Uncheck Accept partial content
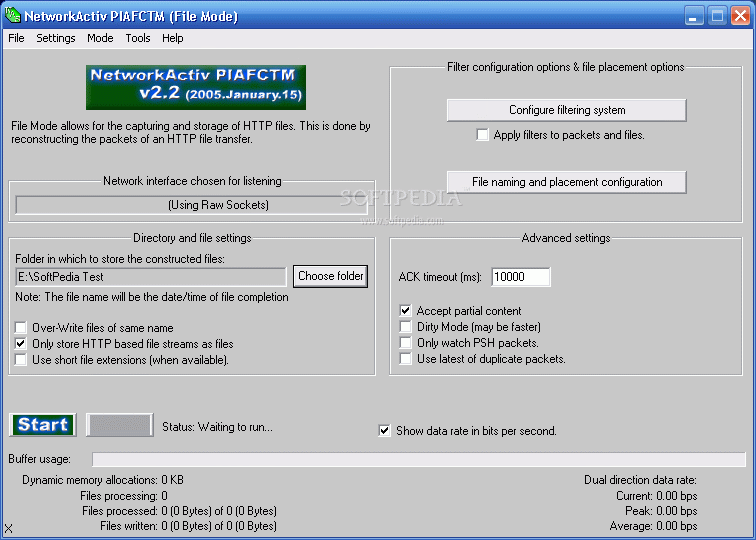This screenshot has height=540, width=756. 405,310
